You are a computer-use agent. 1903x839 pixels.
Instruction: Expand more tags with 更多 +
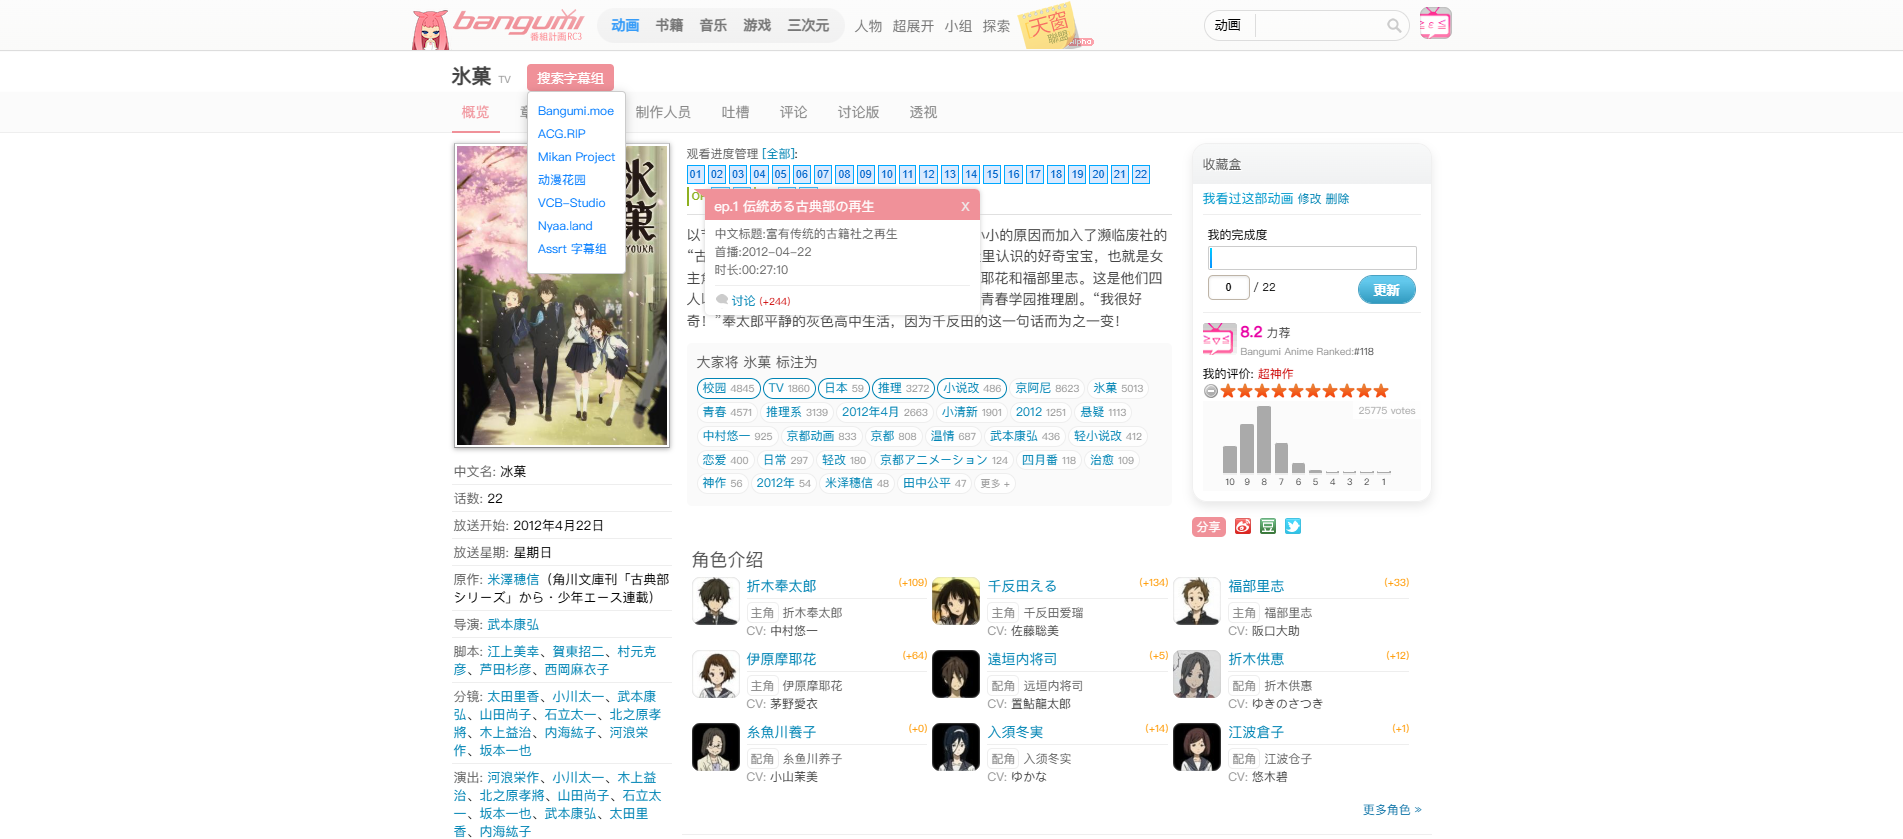coord(995,484)
